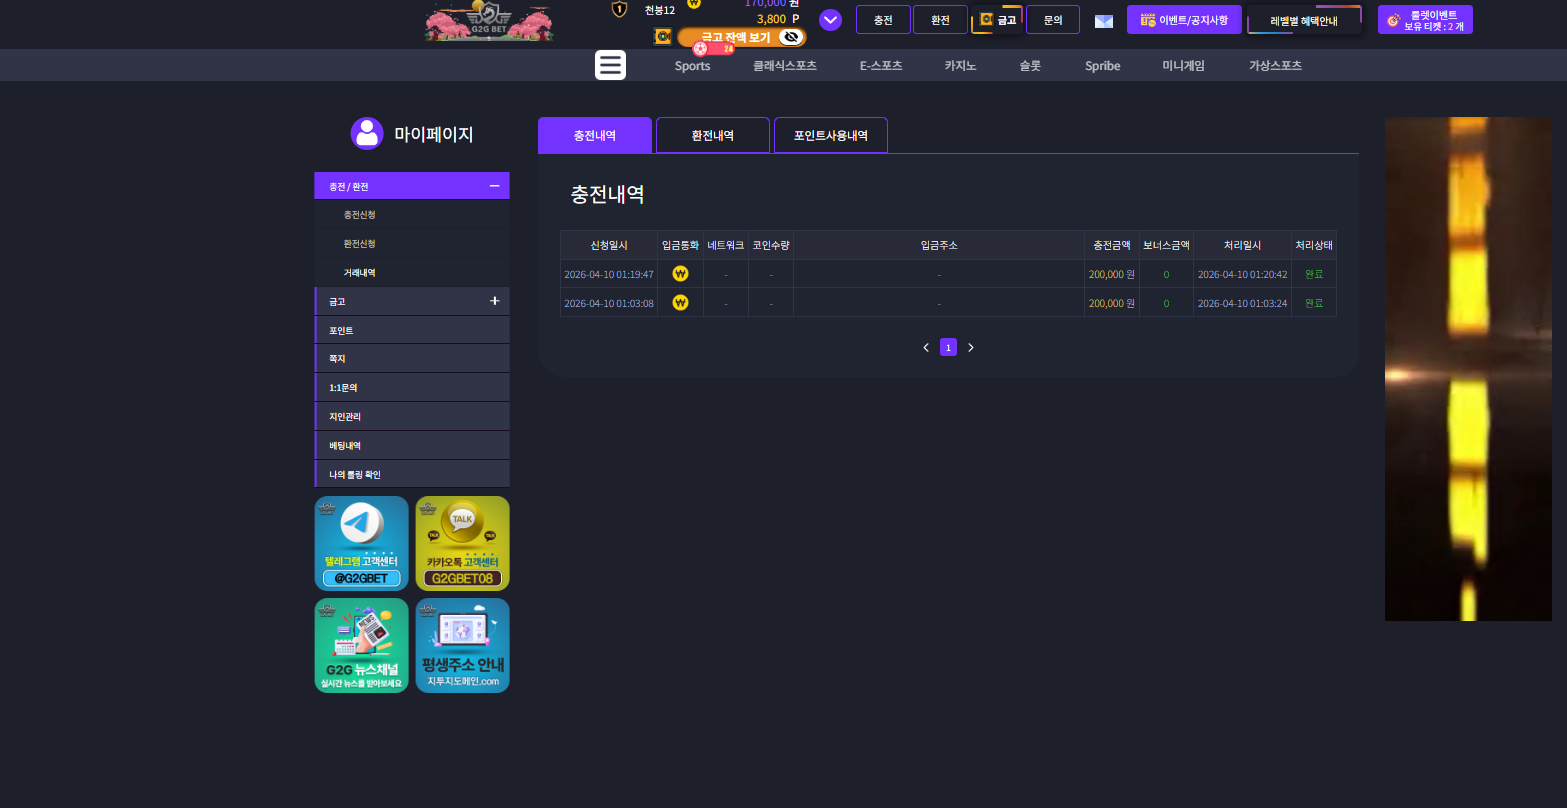Collapse the 충전 / 환전 sidebar section

[494, 186]
